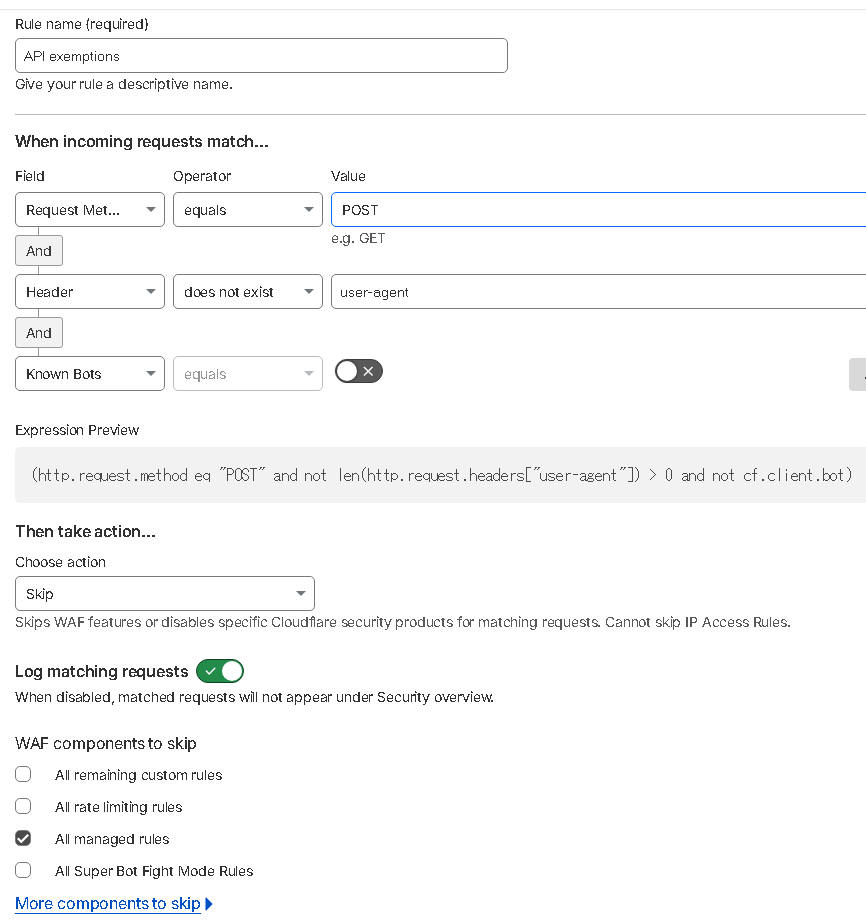Open the Known Bots field dropdown
Screen dimensions: 866x924
(x=90, y=374)
